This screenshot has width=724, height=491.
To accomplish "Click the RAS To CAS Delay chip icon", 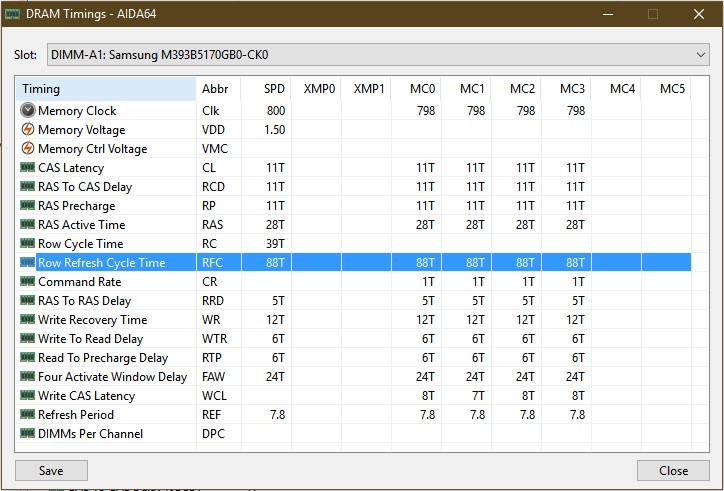I will point(28,186).
